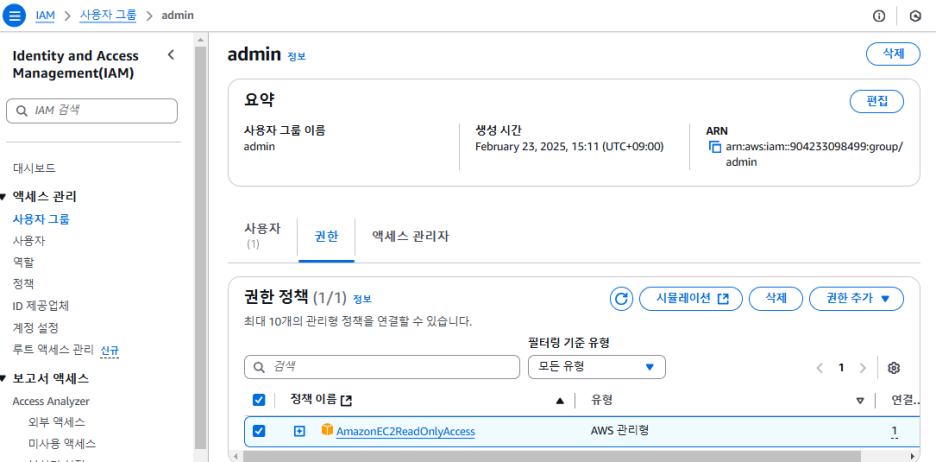The height and width of the screenshot is (462, 936).
Task: Click the attached entities count 1 link
Action: coord(894,431)
